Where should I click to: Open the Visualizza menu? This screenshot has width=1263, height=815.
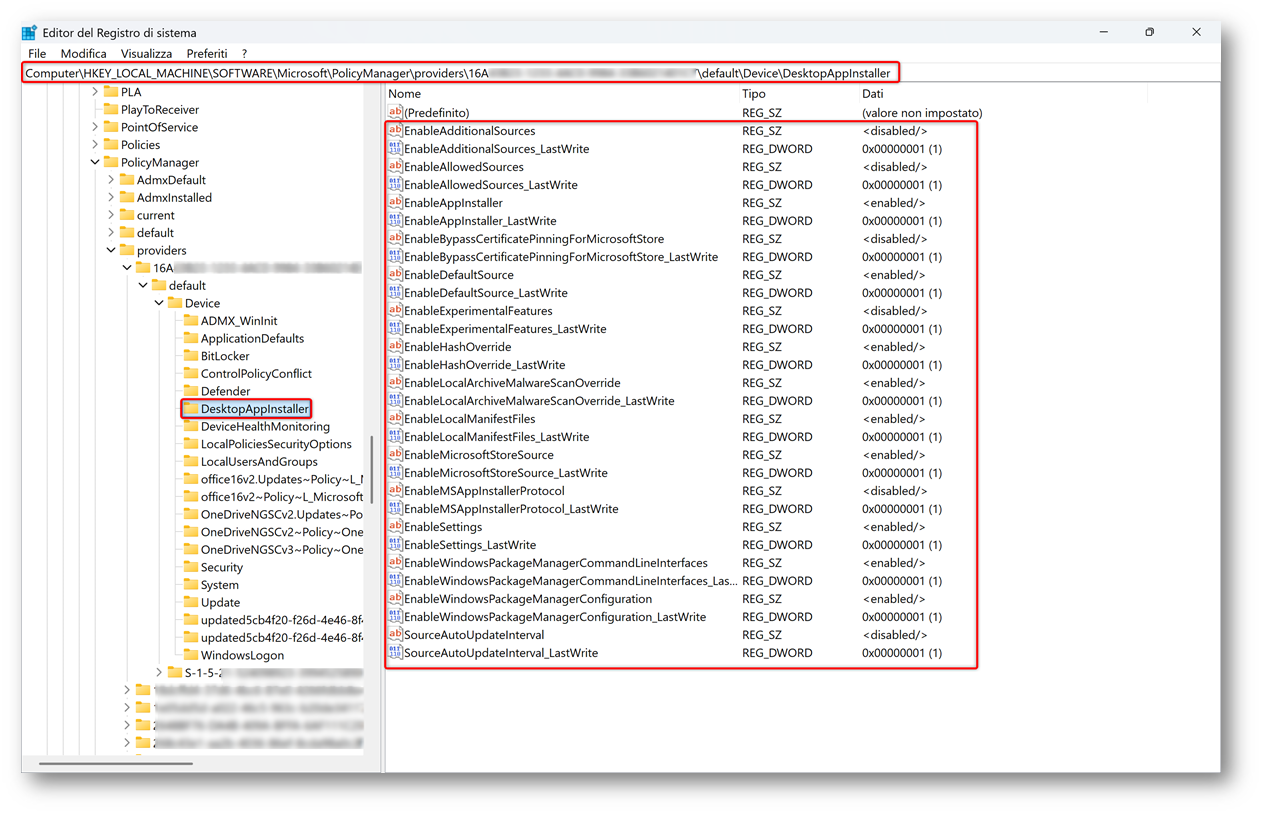click(x=146, y=53)
